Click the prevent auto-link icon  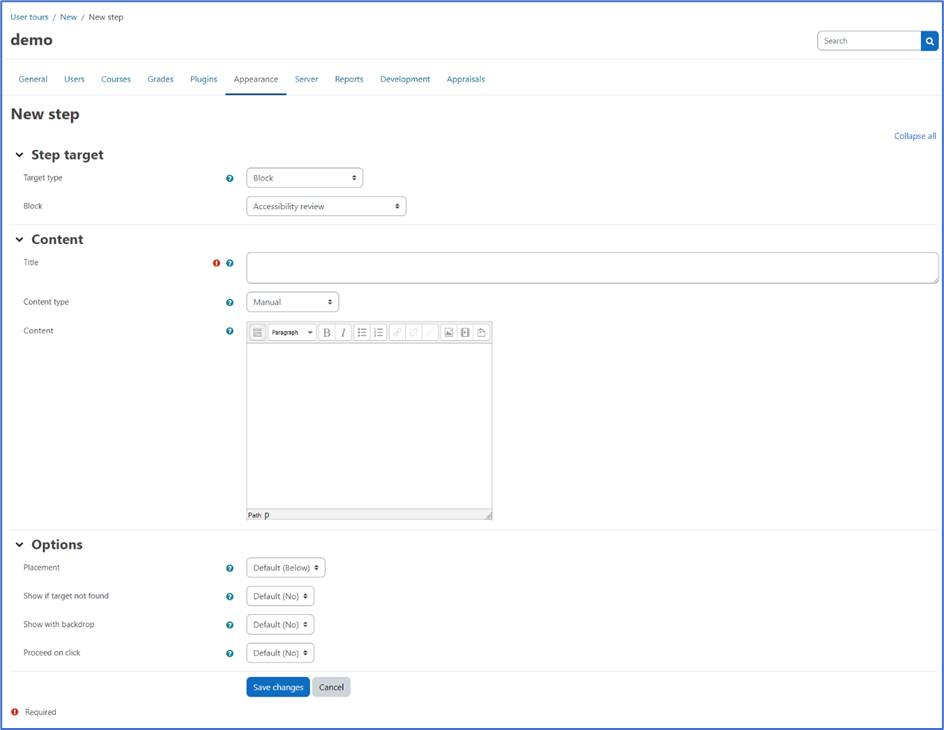(430, 332)
